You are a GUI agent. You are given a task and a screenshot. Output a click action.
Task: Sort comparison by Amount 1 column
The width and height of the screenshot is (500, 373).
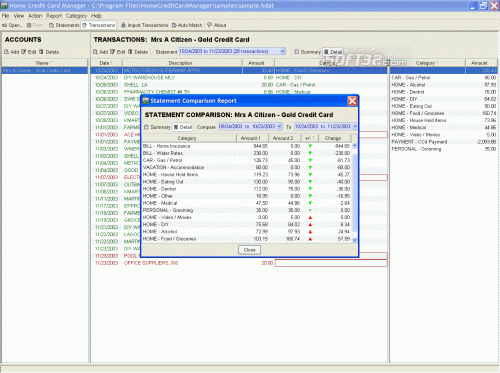pos(252,138)
